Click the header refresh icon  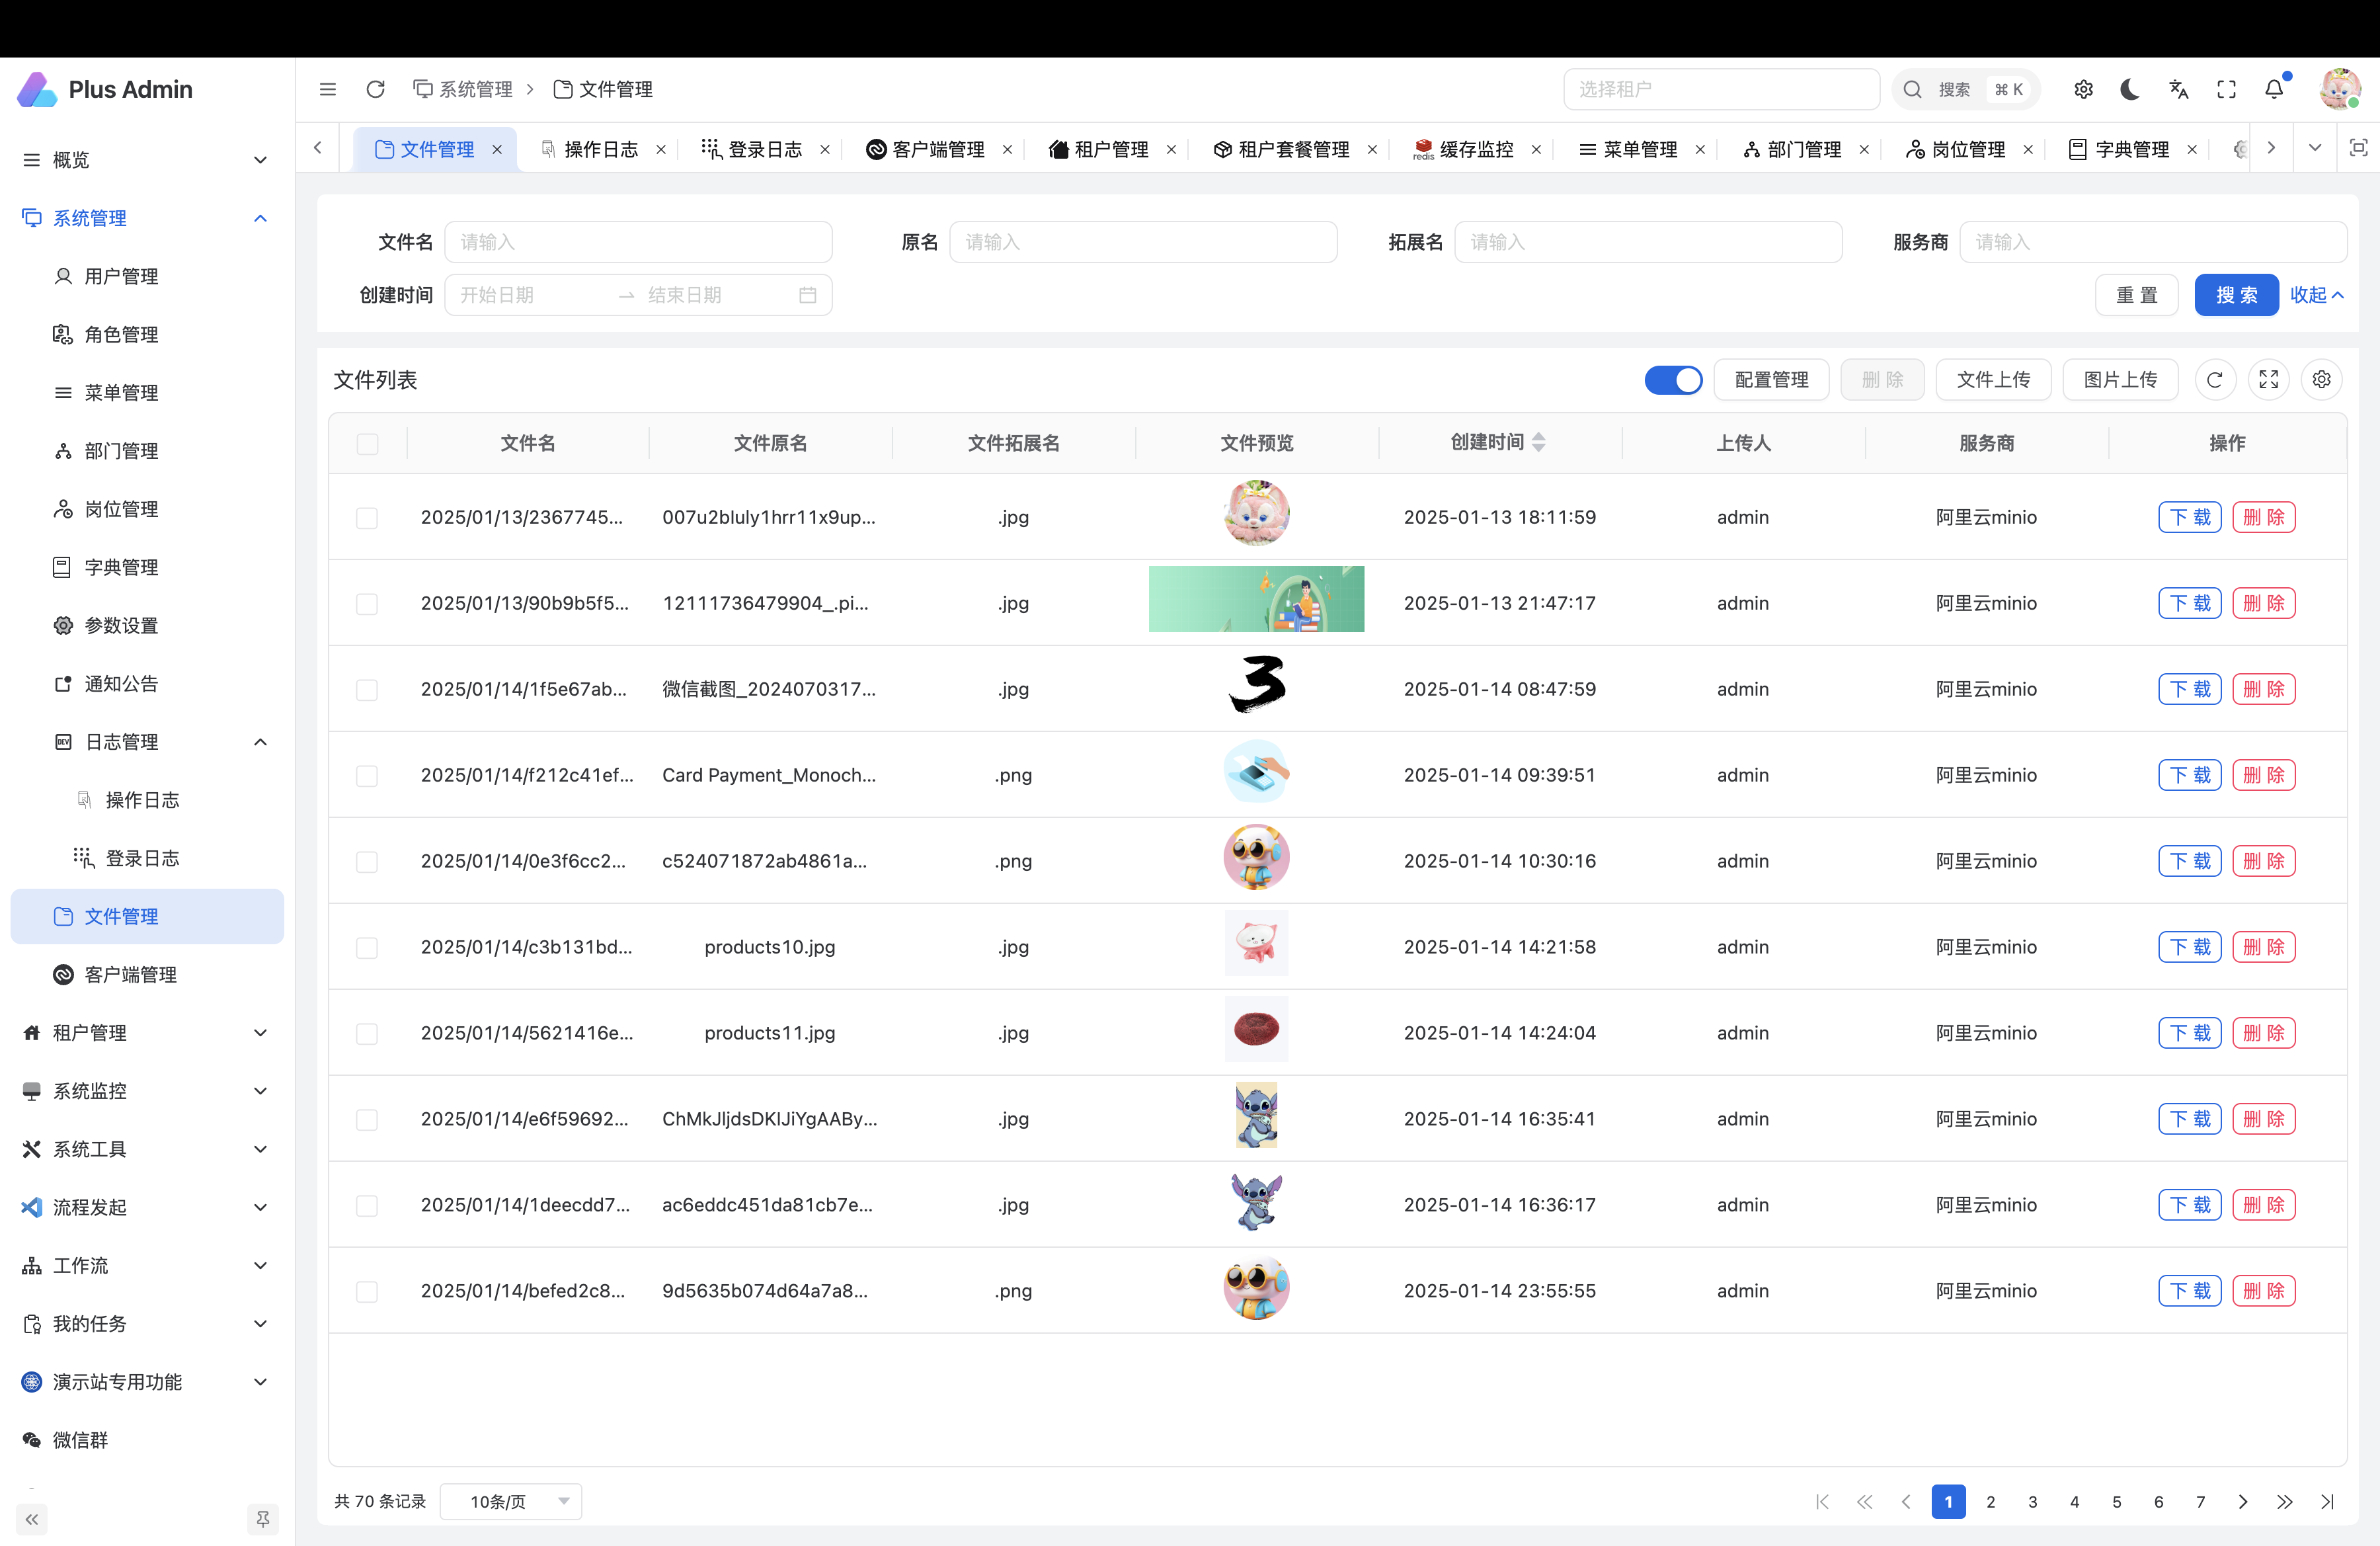[x=376, y=90]
